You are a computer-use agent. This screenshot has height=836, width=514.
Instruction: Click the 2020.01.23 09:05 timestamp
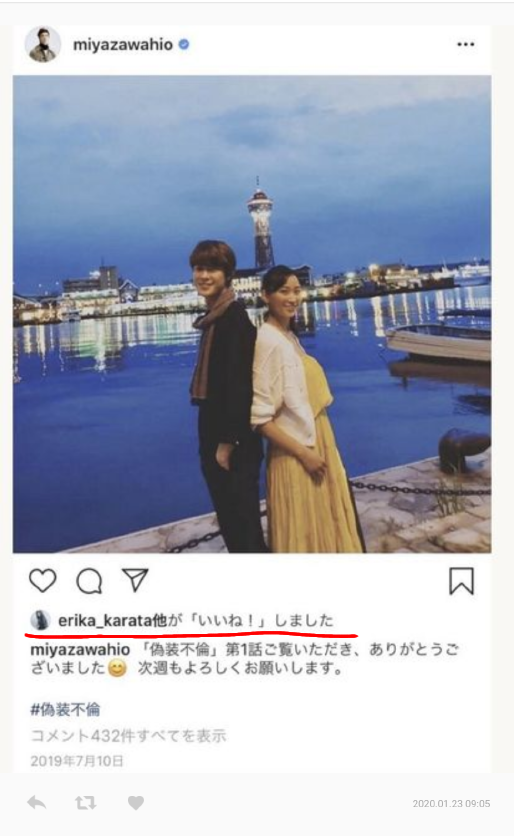pyautogui.click(x=451, y=803)
